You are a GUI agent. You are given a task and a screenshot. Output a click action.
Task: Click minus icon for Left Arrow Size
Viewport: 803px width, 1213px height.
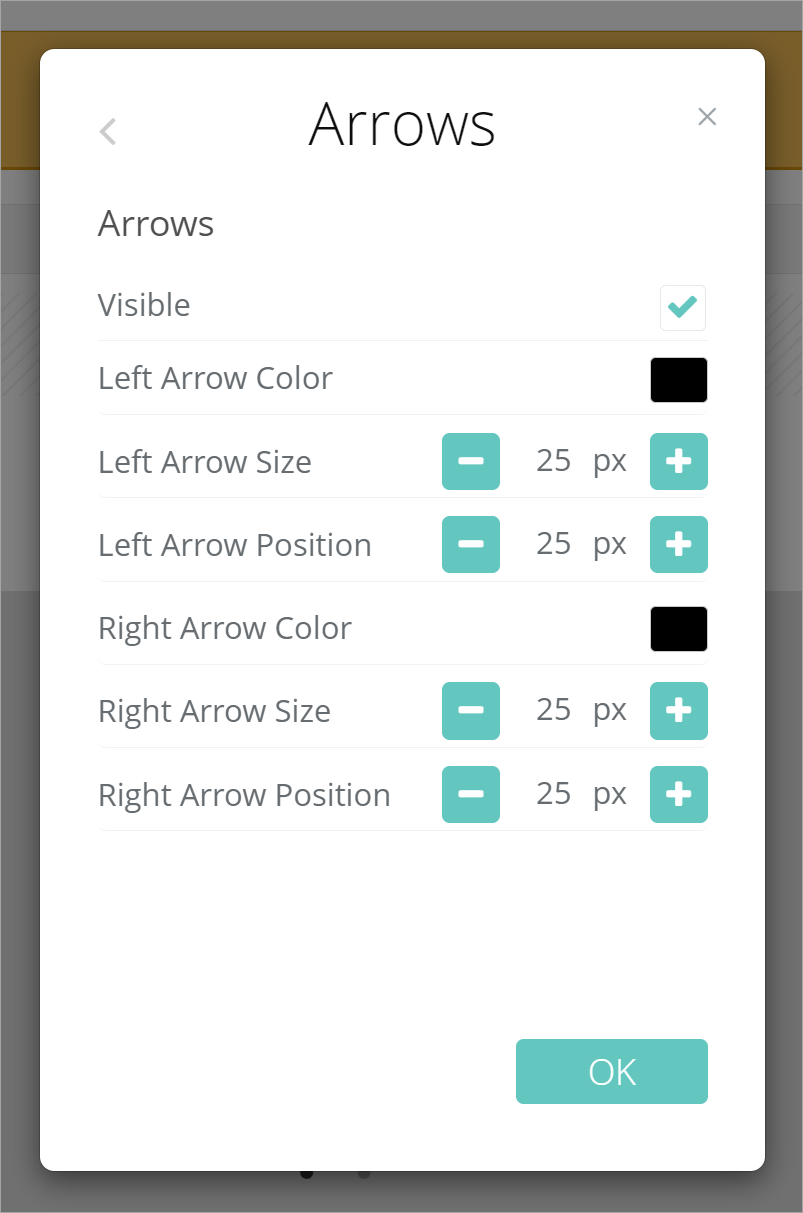(x=471, y=462)
